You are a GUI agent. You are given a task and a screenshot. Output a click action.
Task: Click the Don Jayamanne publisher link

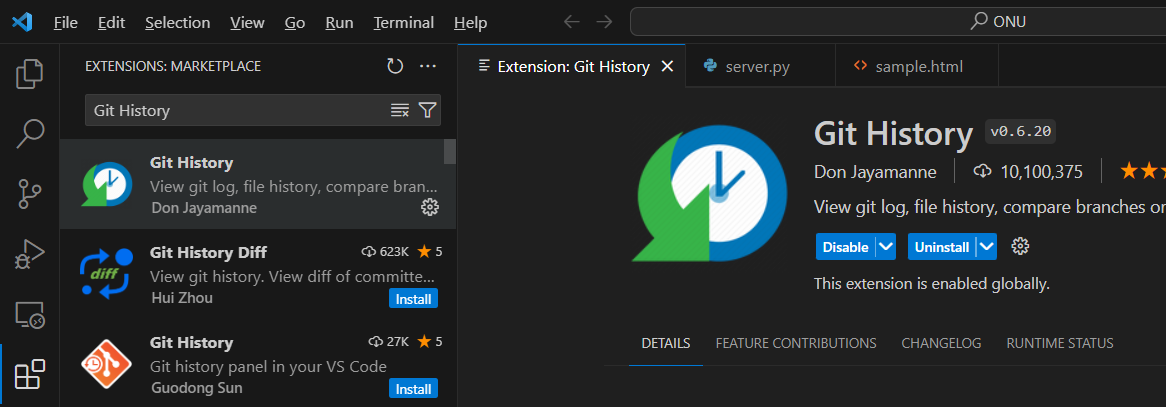click(x=875, y=173)
